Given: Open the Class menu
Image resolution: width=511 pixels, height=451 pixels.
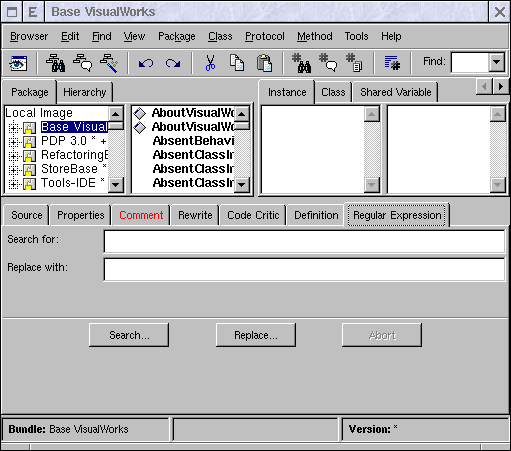Looking at the screenshot, I should click(x=220, y=36).
